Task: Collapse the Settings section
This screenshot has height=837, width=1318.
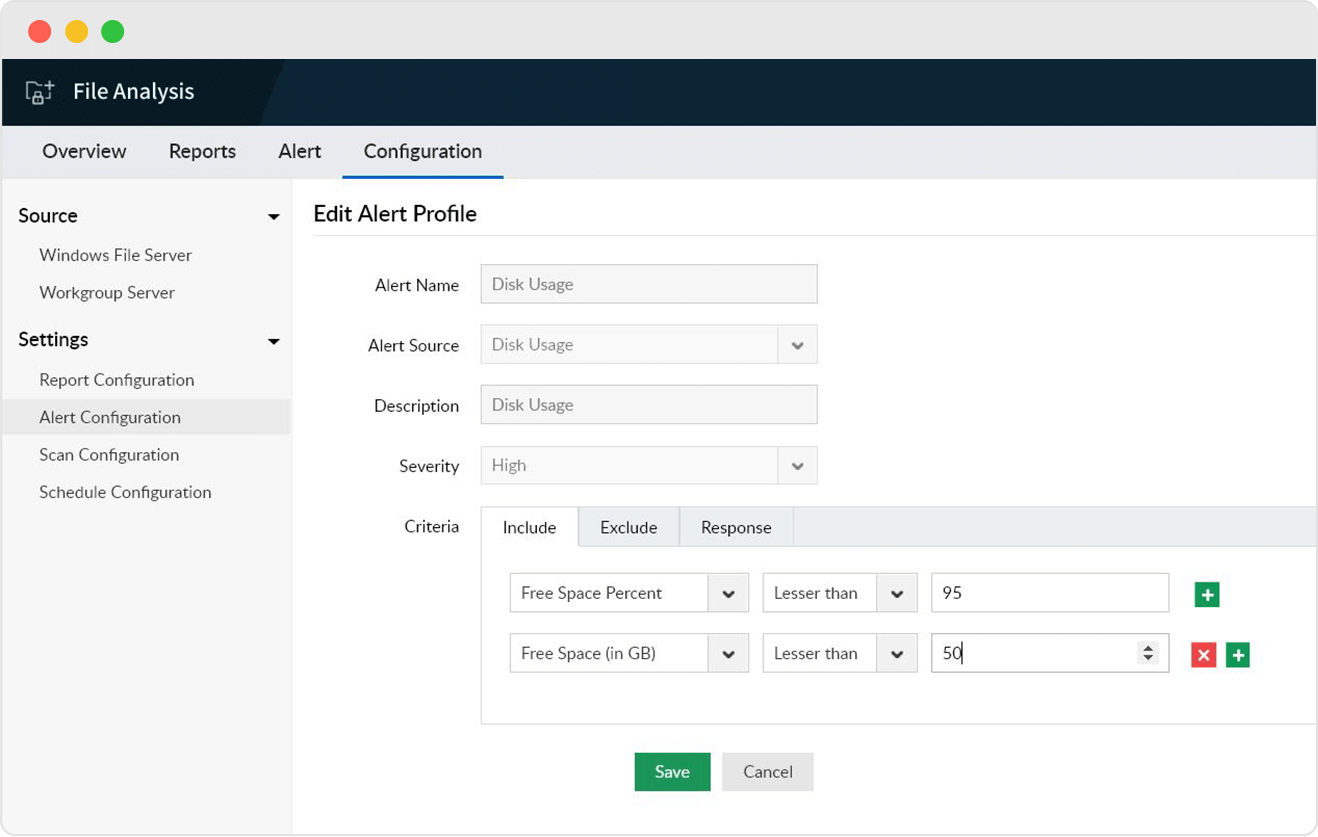Action: pyautogui.click(x=273, y=340)
